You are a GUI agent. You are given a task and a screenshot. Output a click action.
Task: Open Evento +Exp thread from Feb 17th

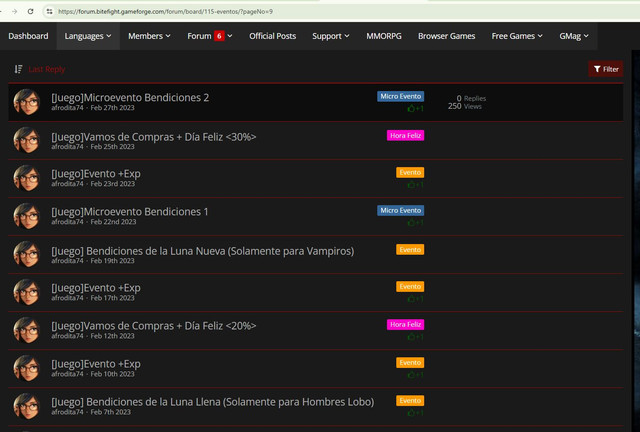pos(96,288)
